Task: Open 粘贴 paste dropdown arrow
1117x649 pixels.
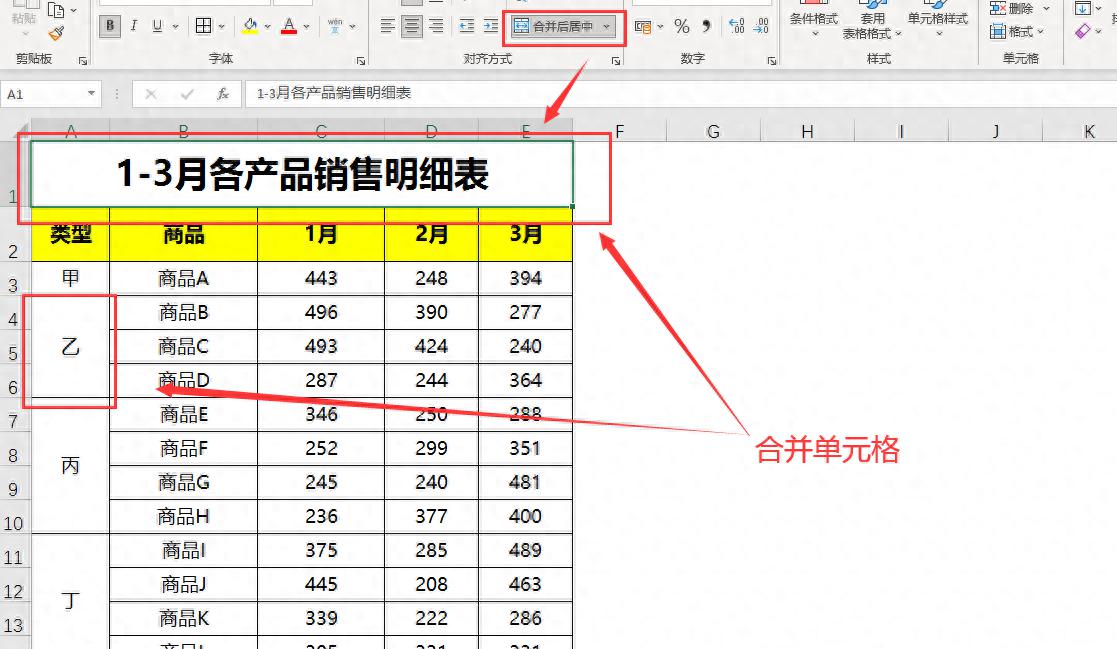Action: 25,33
